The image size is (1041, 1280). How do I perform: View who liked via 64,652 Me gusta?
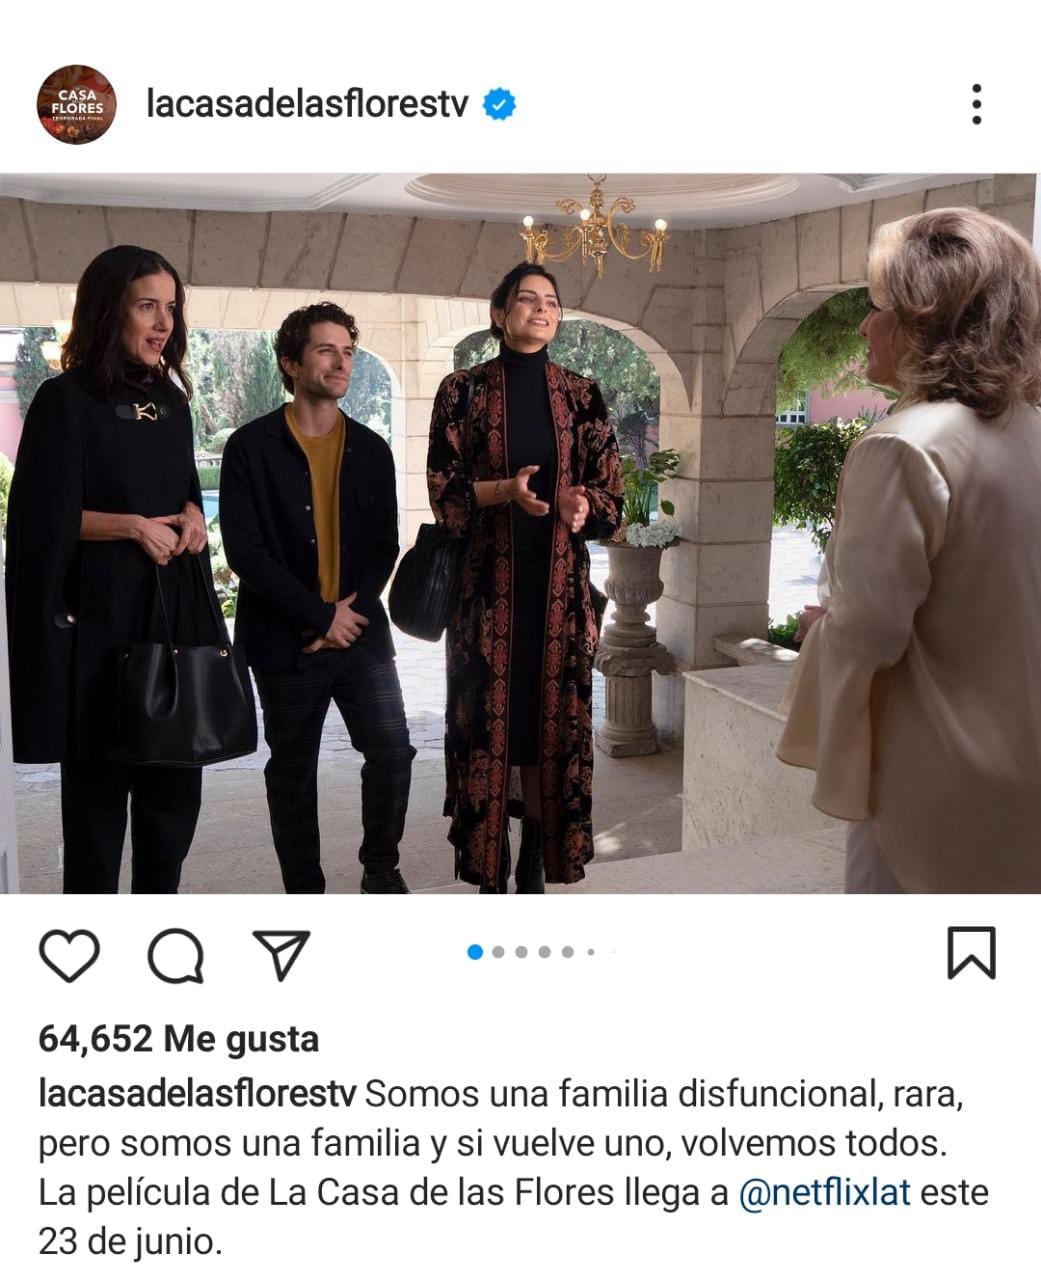[178, 1040]
